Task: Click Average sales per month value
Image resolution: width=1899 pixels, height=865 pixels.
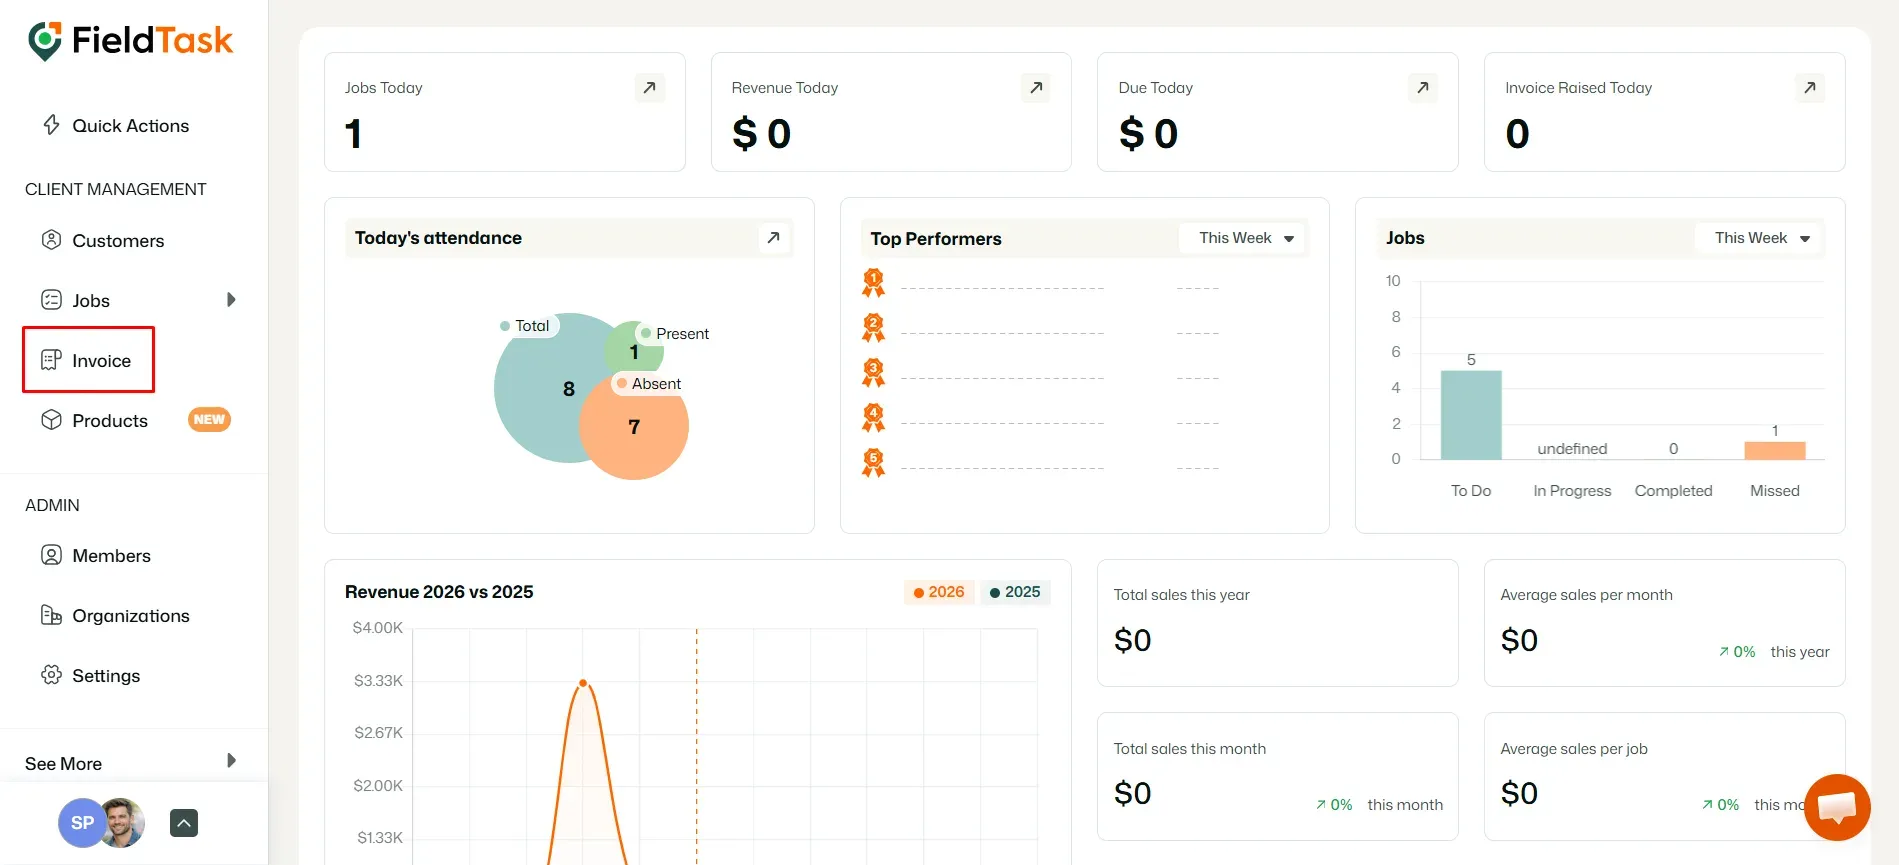Action: [1519, 640]
